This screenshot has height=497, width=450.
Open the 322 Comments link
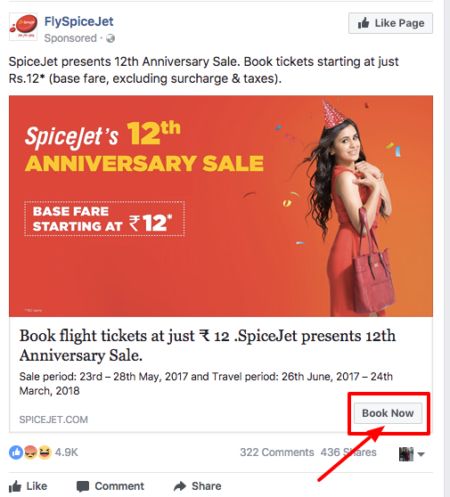(x=277, y=452)
